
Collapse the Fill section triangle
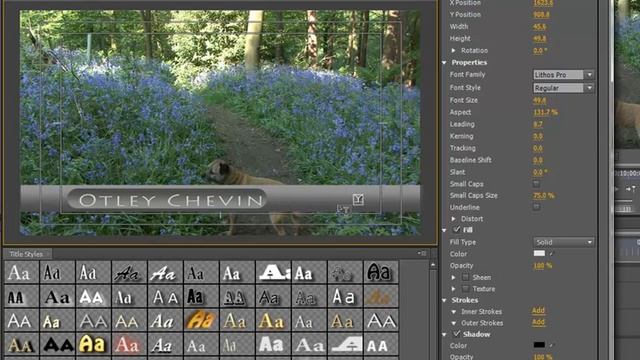coord(444,230)
